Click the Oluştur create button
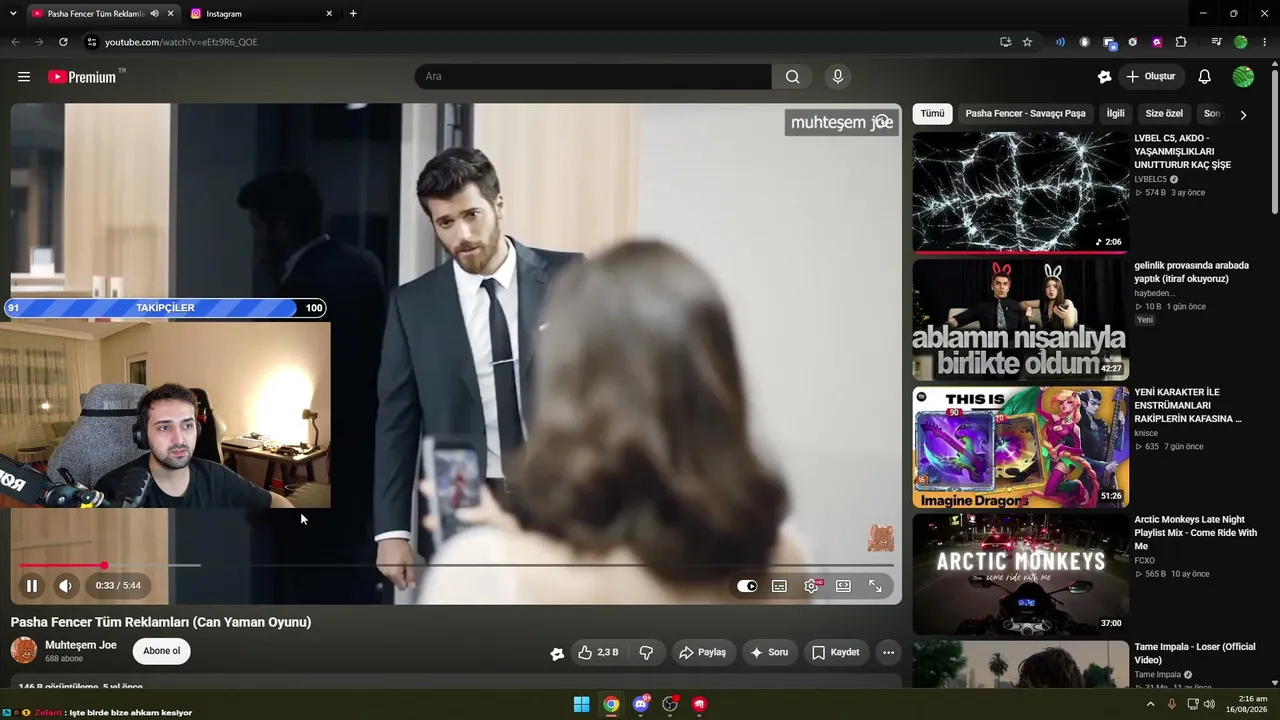Viewport: 1280px width, 720px height. [1151, 77]
